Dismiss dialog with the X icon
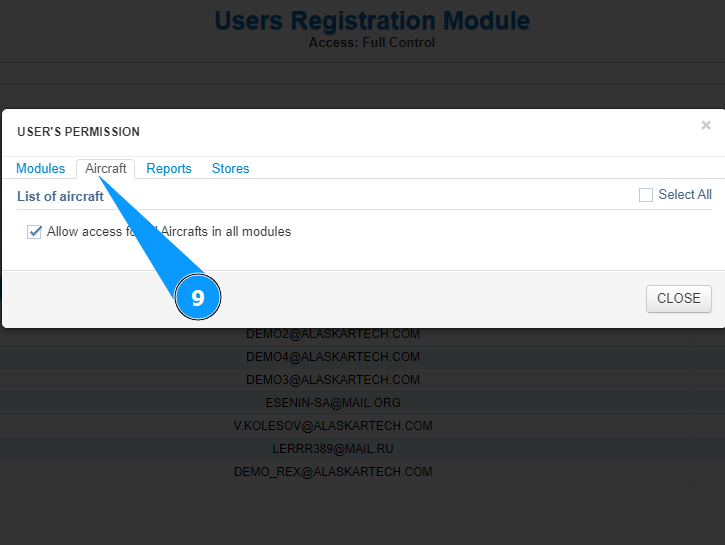The width and height of the screenshot is (725, 545). tap(706, 125)
